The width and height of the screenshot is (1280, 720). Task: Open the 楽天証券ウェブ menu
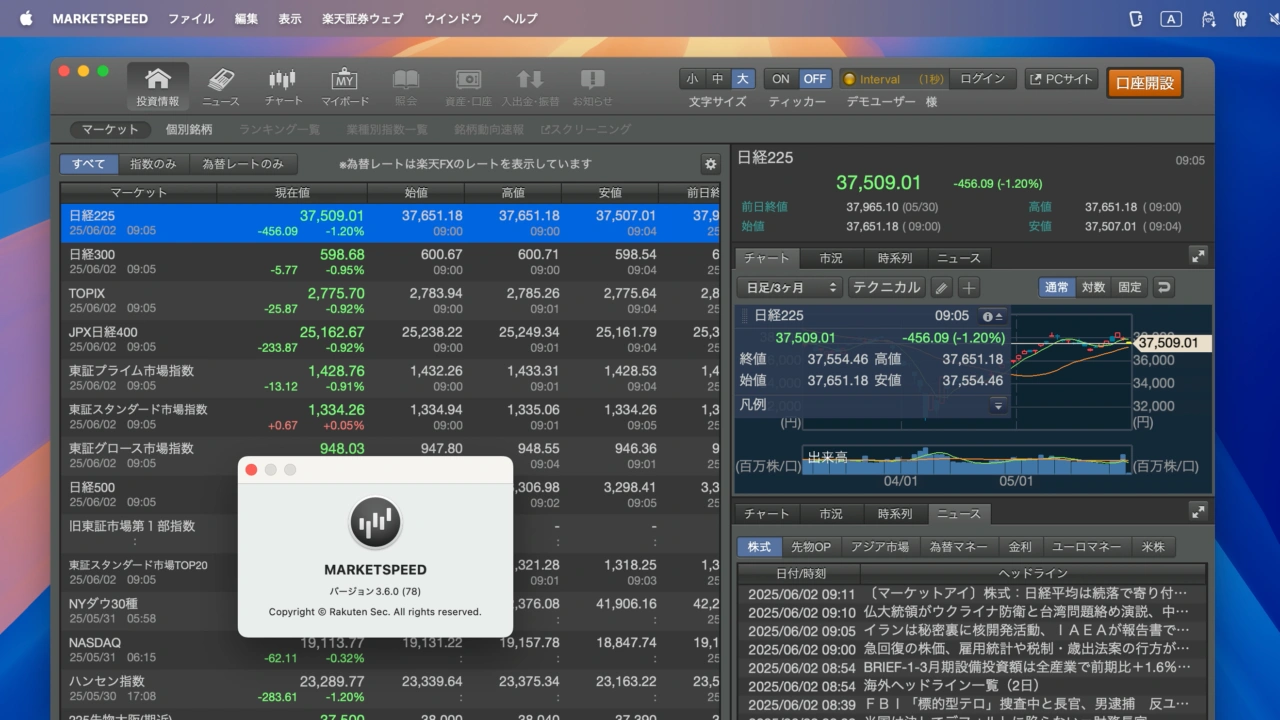[362, 18]
